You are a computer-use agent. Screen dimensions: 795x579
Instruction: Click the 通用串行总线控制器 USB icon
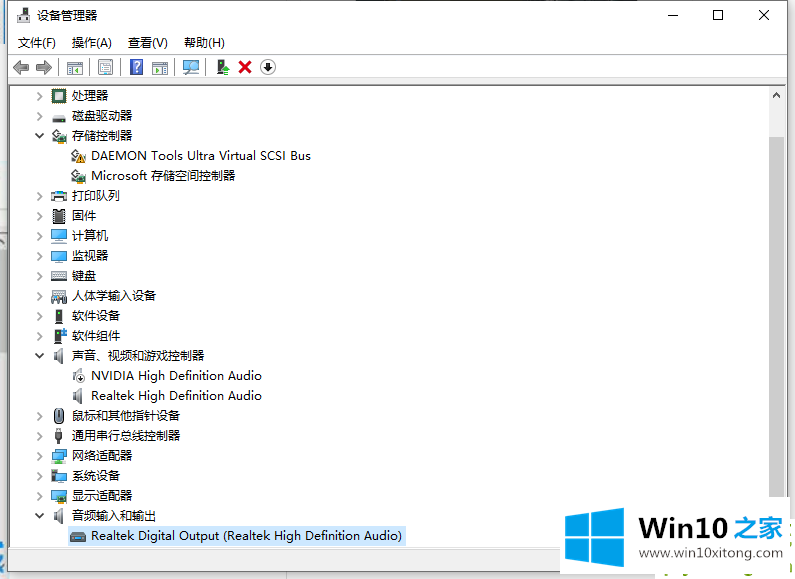[x=58, y=436]
